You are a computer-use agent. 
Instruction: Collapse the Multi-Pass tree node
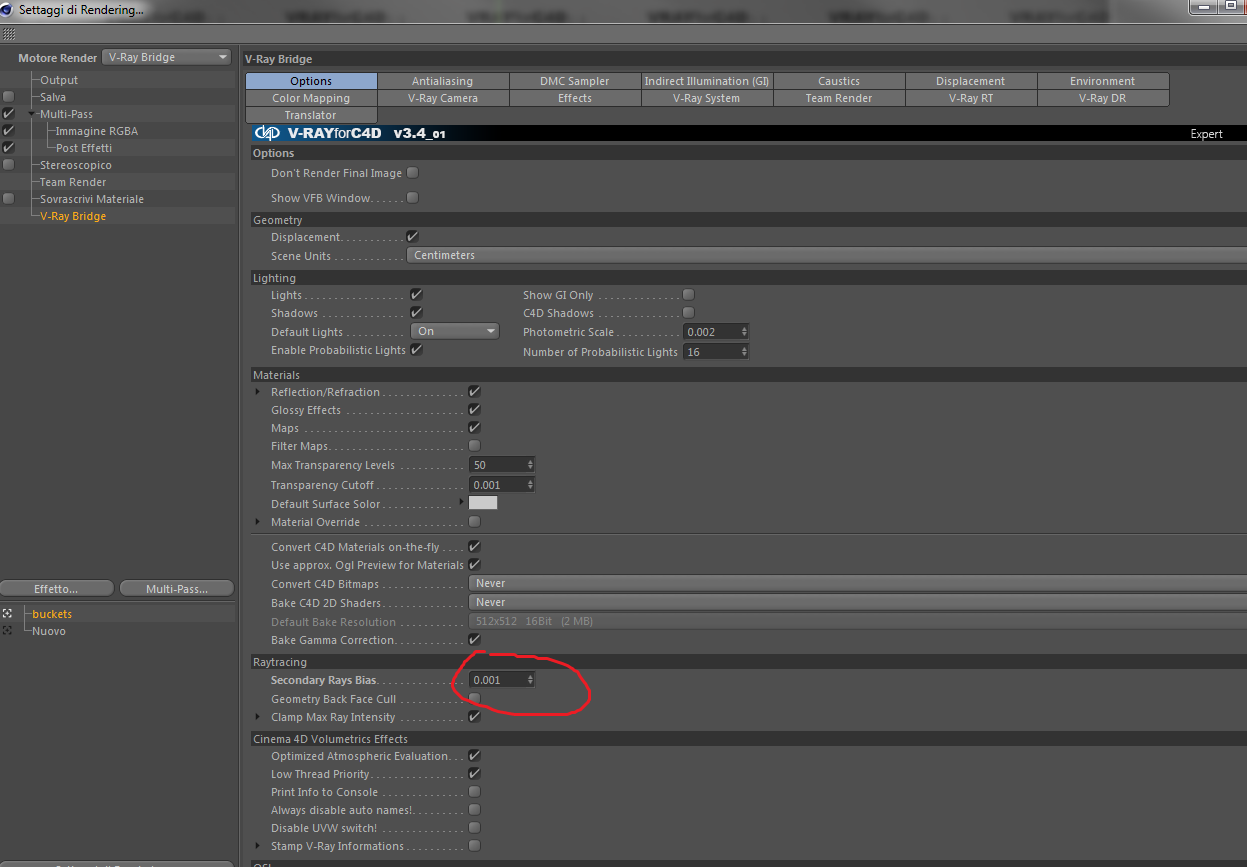32,114
